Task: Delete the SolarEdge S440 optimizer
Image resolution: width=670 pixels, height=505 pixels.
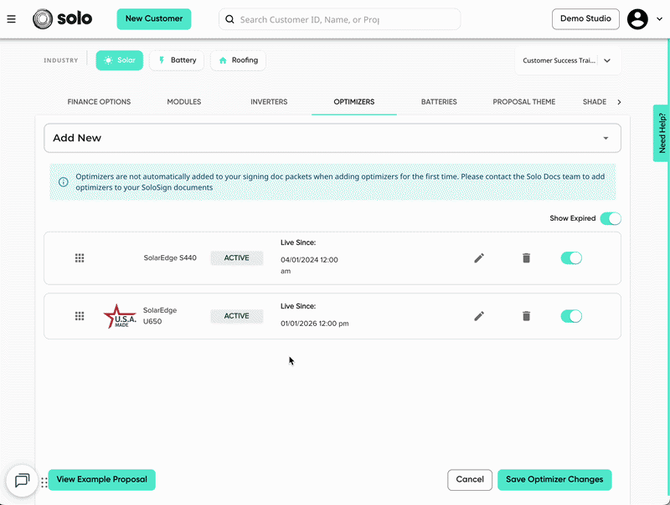Action: pyautogui.click(x=526, y=258)
